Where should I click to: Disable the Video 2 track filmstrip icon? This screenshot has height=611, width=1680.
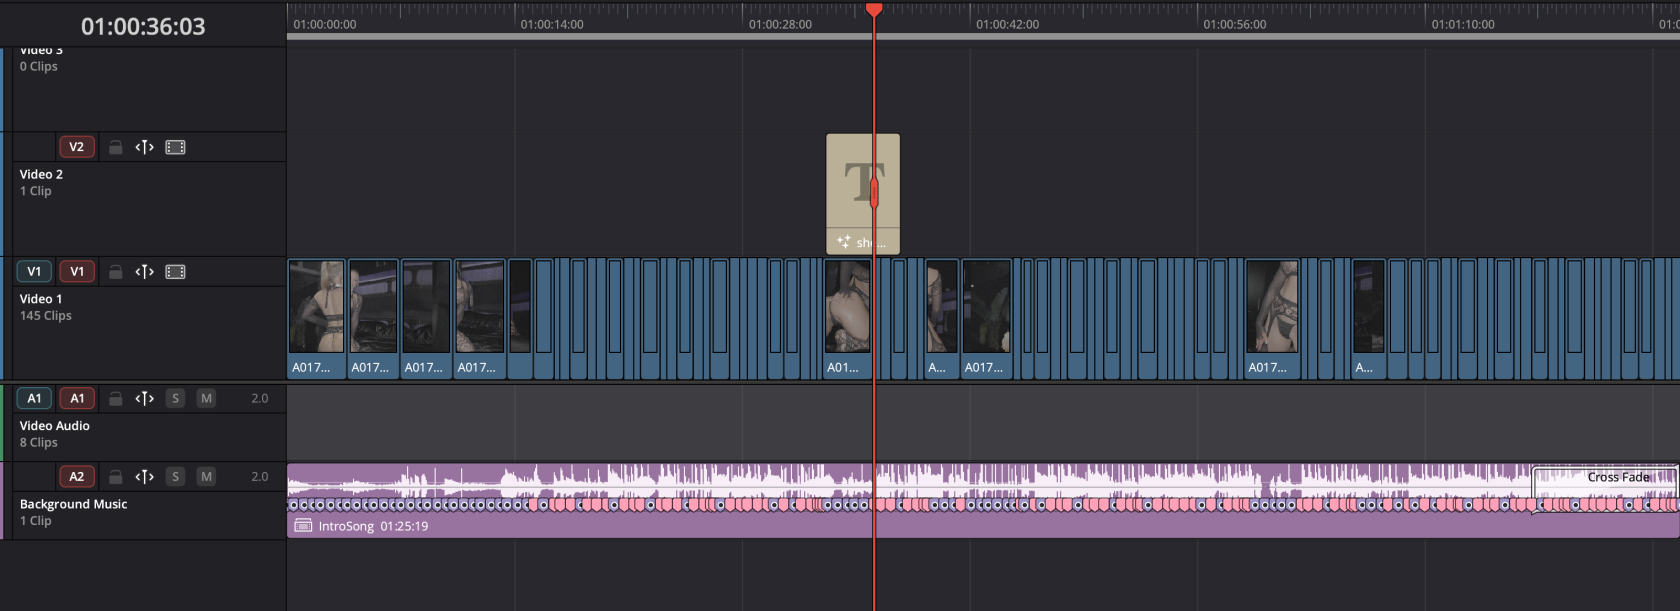[175, 147]
